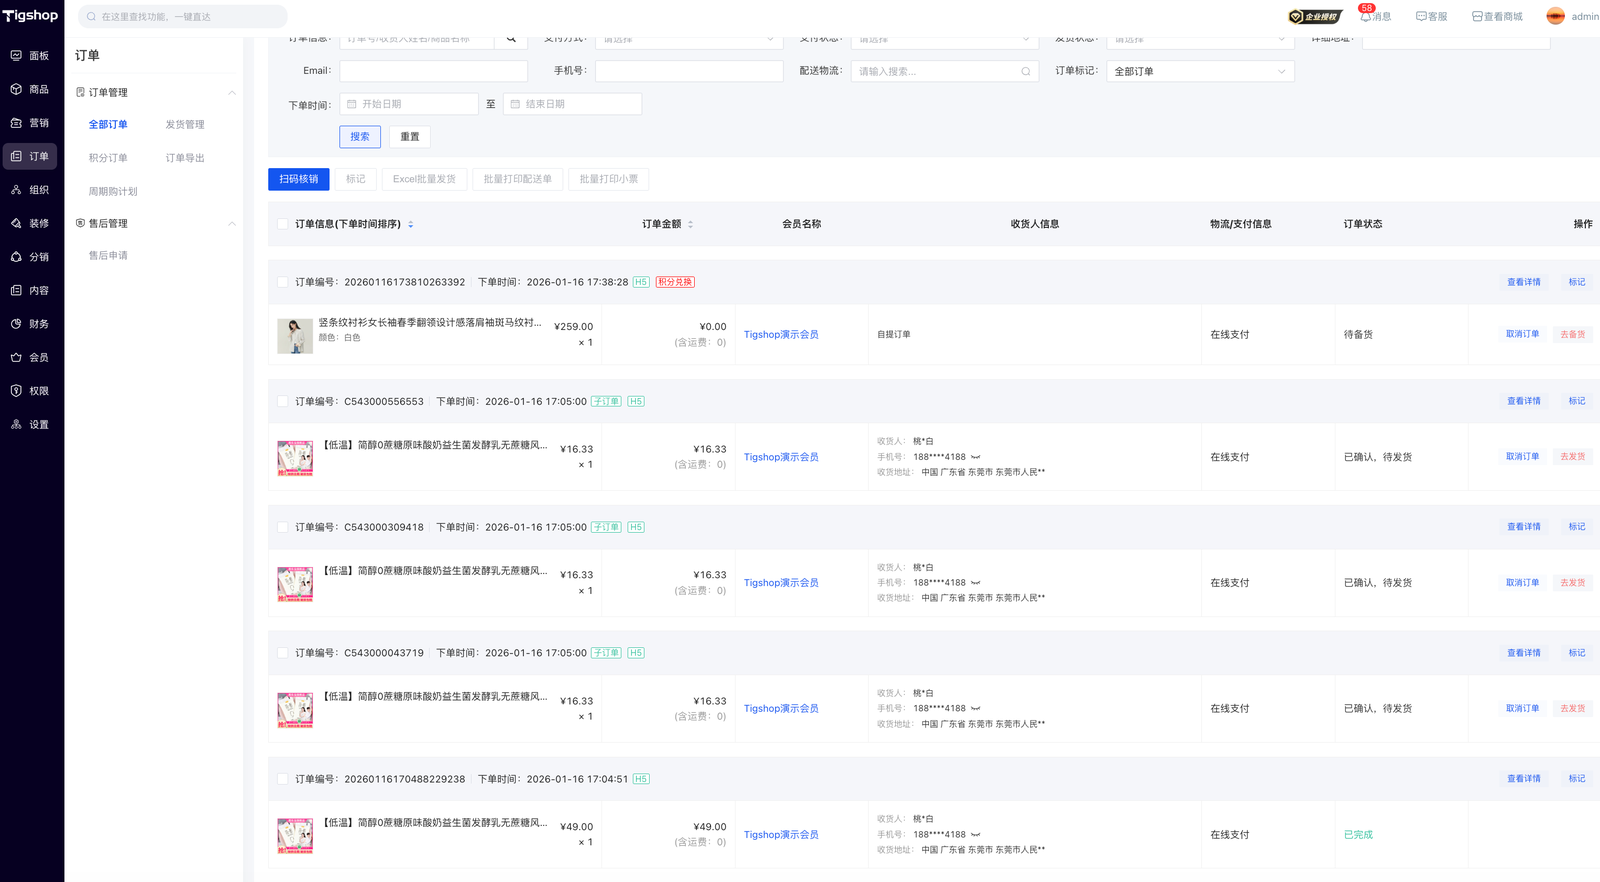Click the 扫码核销 blue button

tap(298, 179)
